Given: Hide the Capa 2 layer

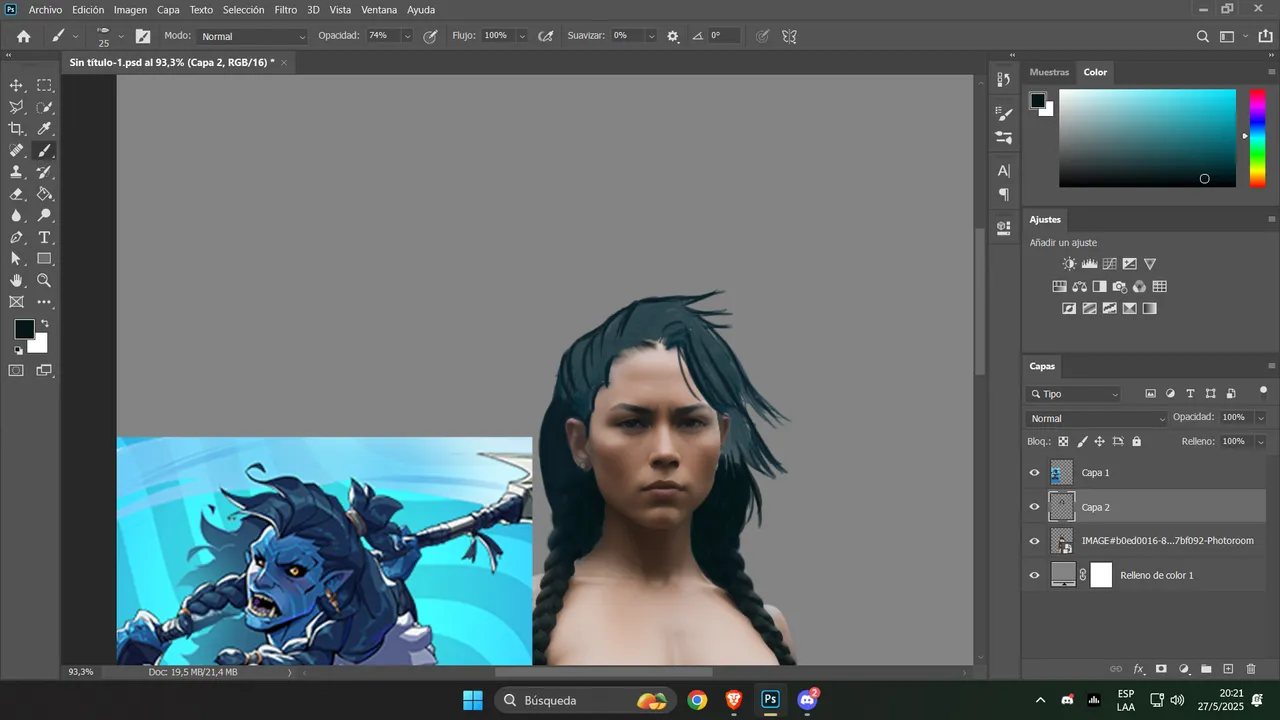Looking at the screenshot, I should pyautogui.click(x=1035, y=507).
